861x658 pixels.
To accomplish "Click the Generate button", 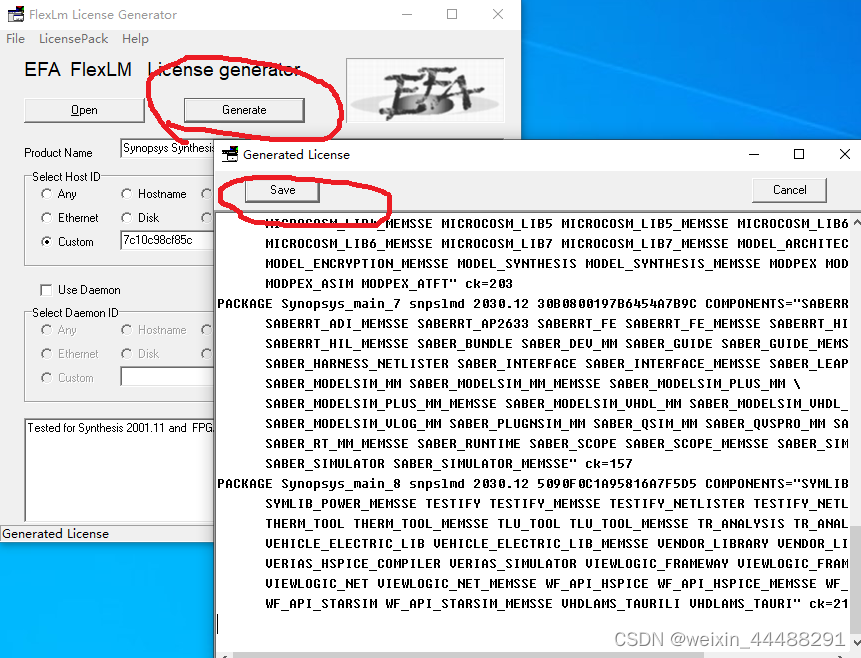I will [244, 110].
